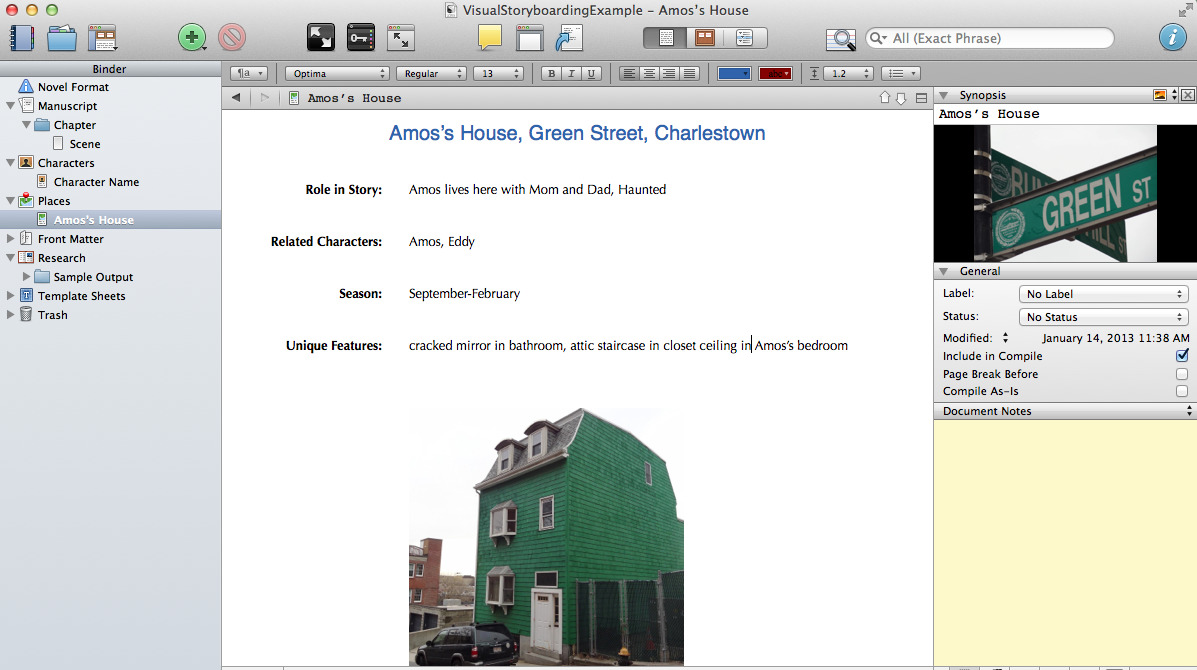
Task: Open the Keywords panel key icon
Action: 360,38
